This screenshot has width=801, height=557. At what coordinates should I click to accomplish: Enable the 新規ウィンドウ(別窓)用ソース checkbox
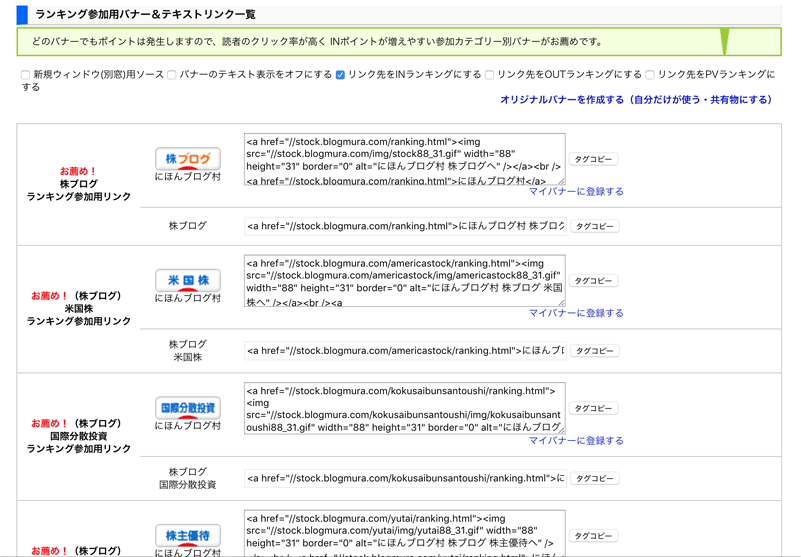pyautogui.click(x=26, y=75)
